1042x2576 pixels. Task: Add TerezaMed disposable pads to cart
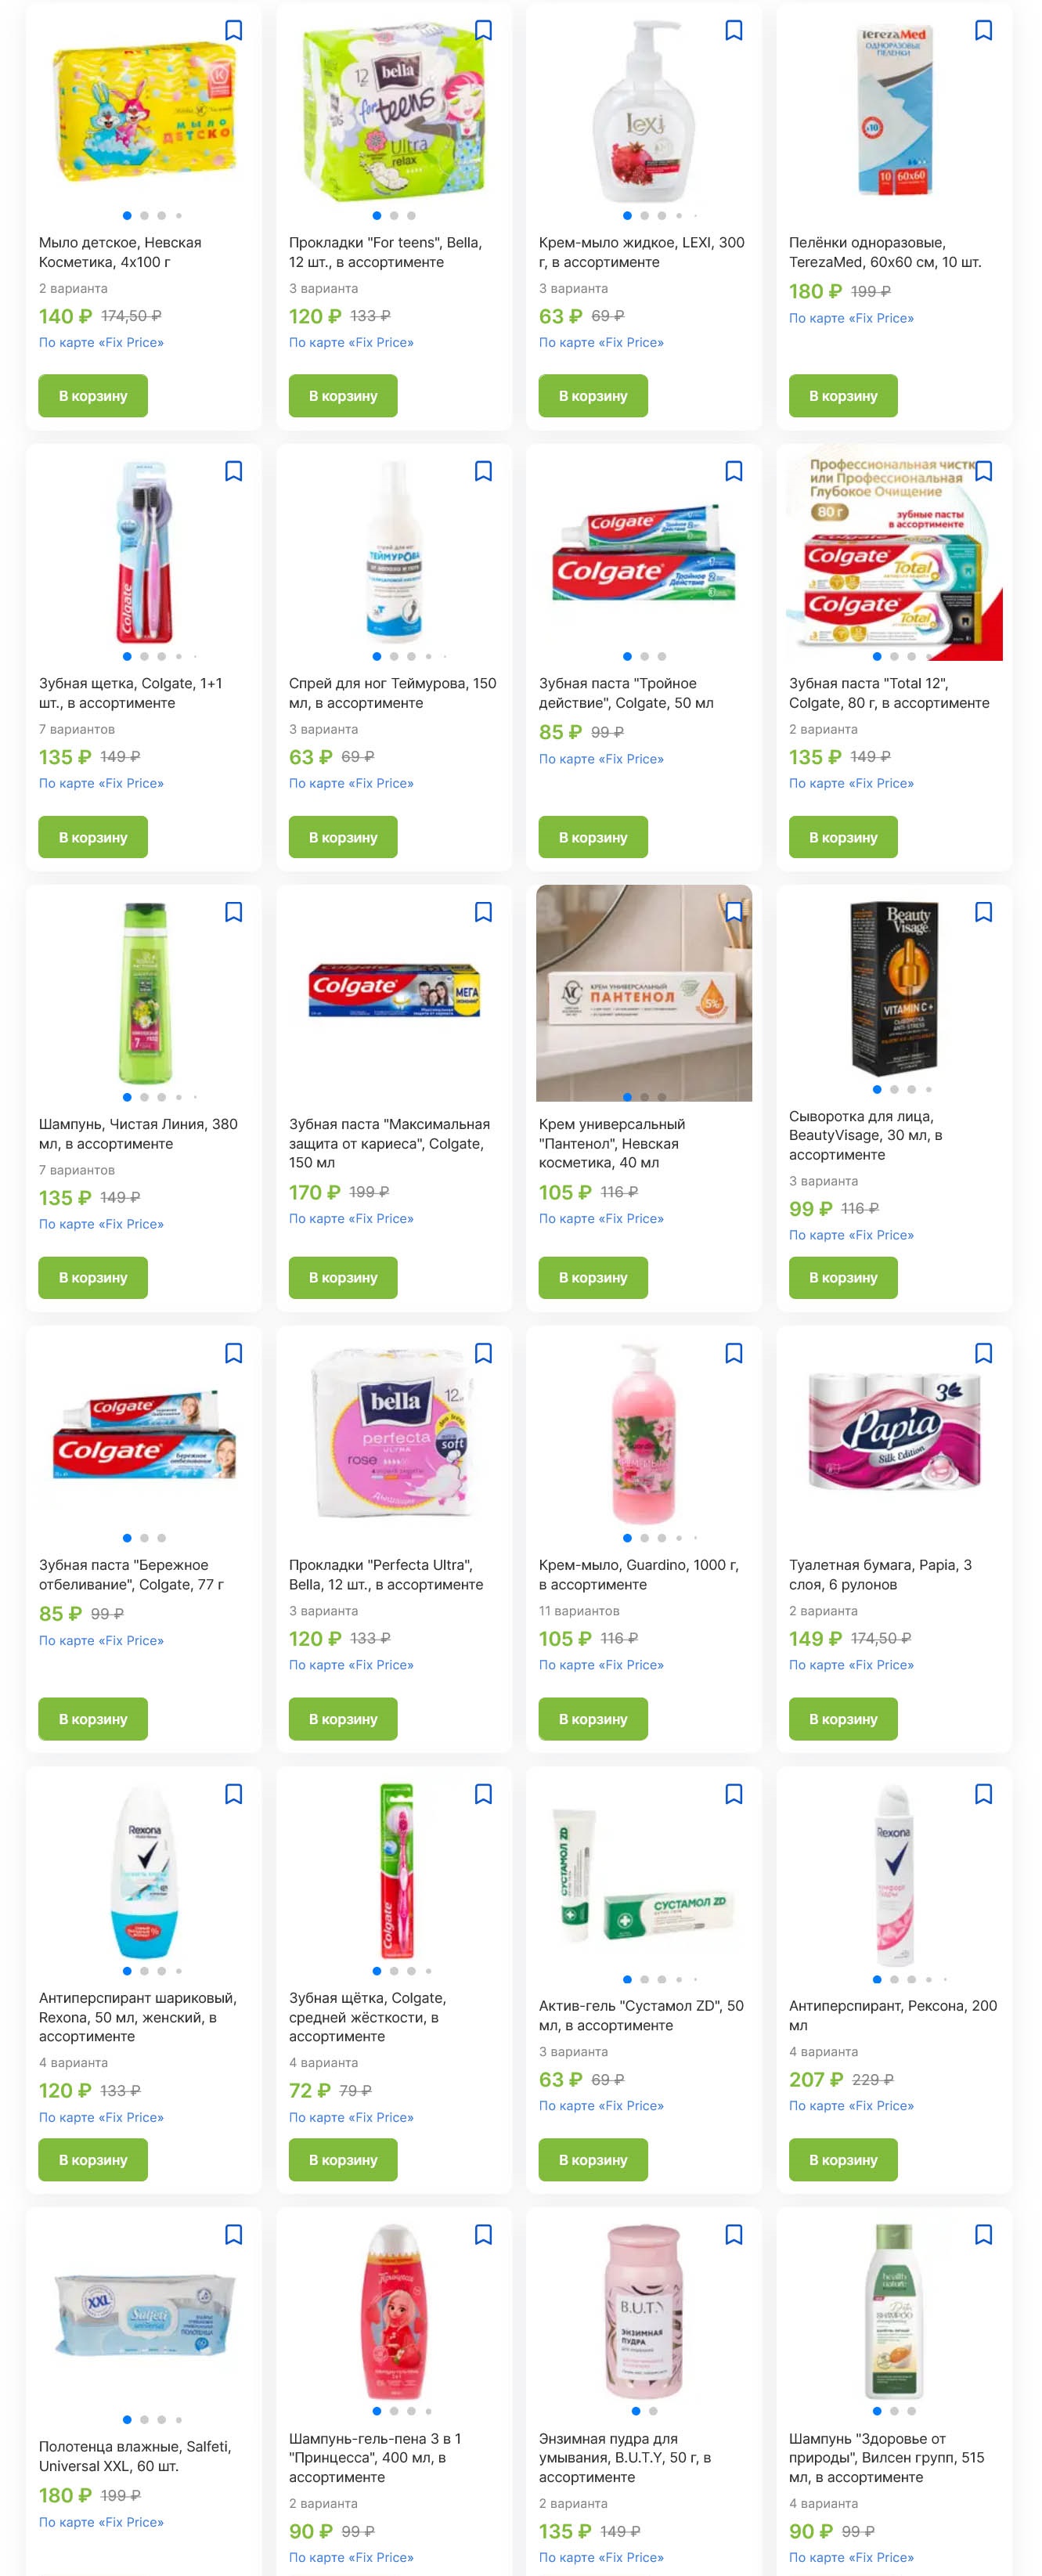(843, 396)
